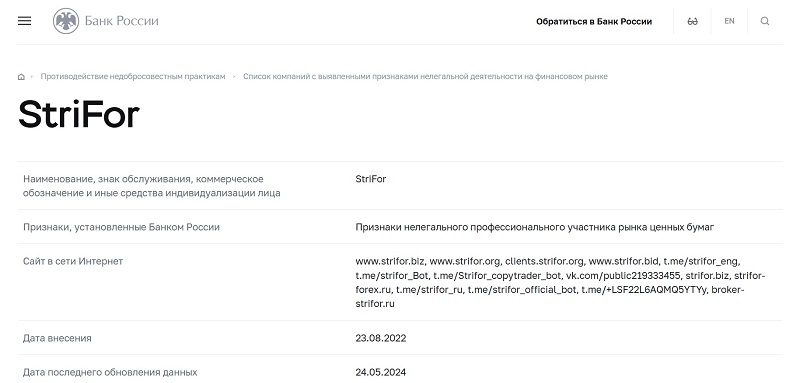Click Обратиться в Банк России link

point(594,21)
